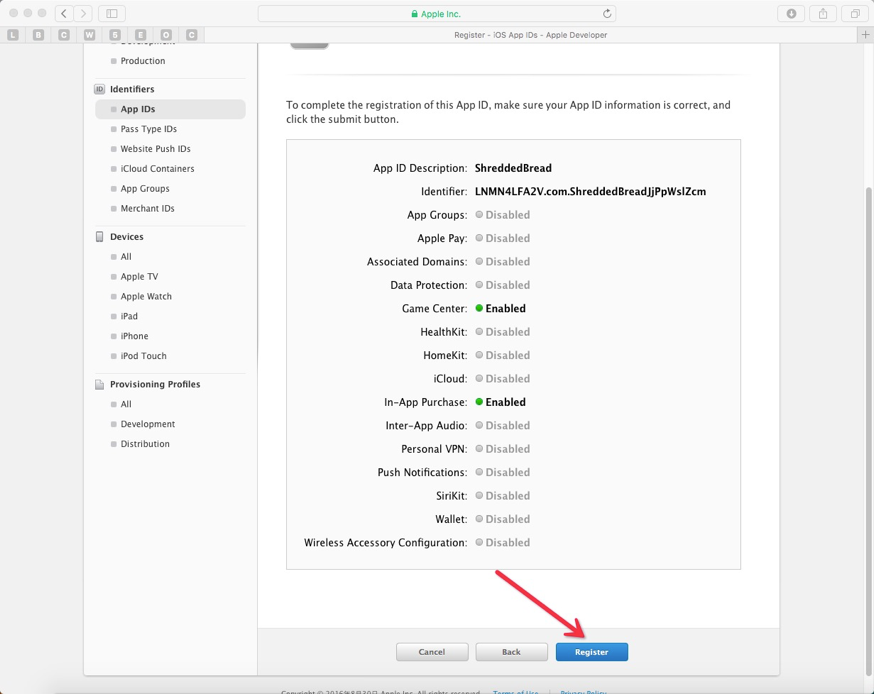Click the Identifiers section heading
Image resolution: width=874 pixels, height=694 pixels.
132,89
